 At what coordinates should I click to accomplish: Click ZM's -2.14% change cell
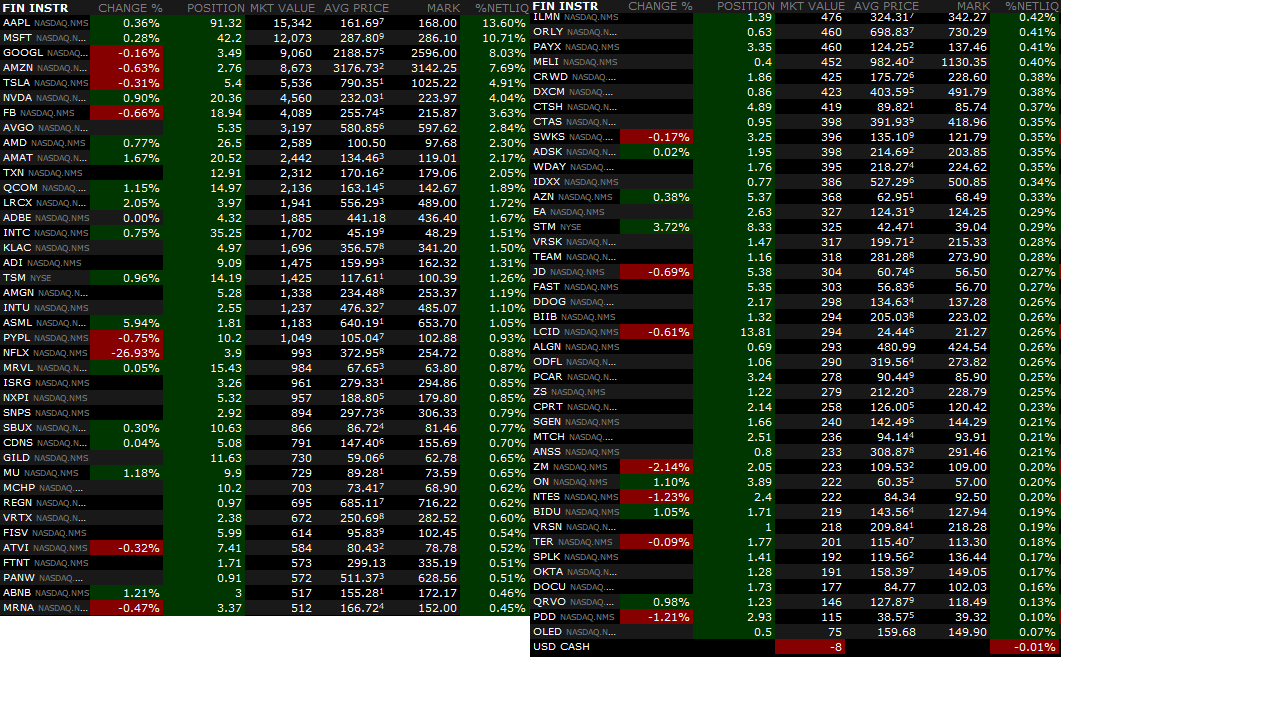point(656,466)
